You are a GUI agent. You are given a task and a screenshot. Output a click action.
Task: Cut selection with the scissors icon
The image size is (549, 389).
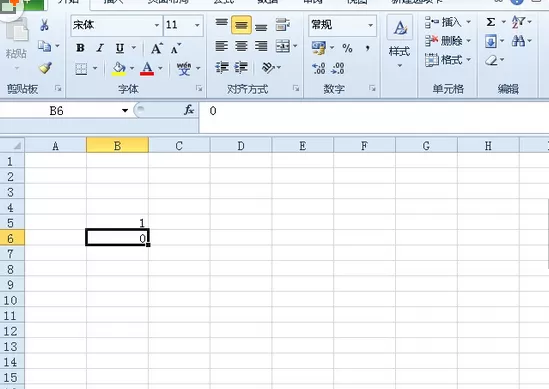click(44, 25)
